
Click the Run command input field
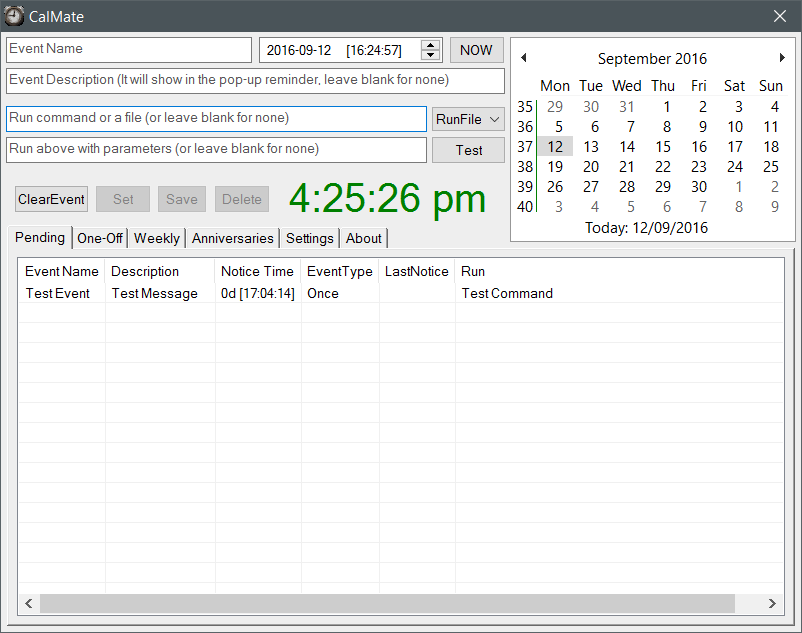click(216, 119)
